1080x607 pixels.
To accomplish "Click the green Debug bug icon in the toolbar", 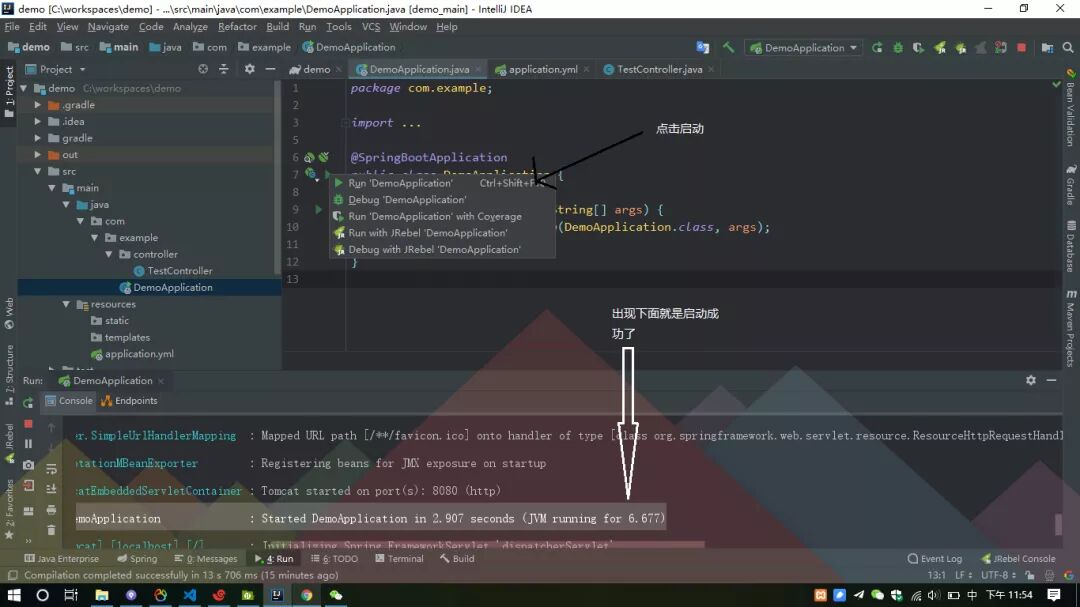I will click(x=897, y=48).
